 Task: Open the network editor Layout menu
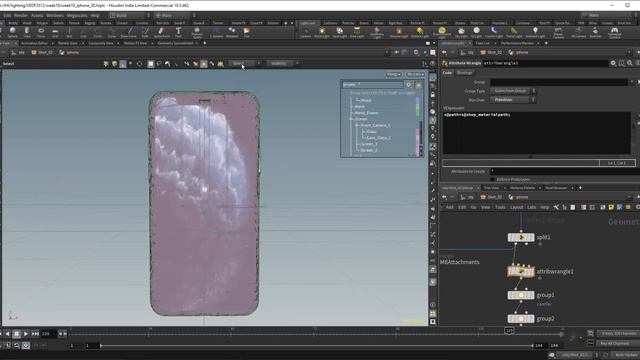point(516,207)
